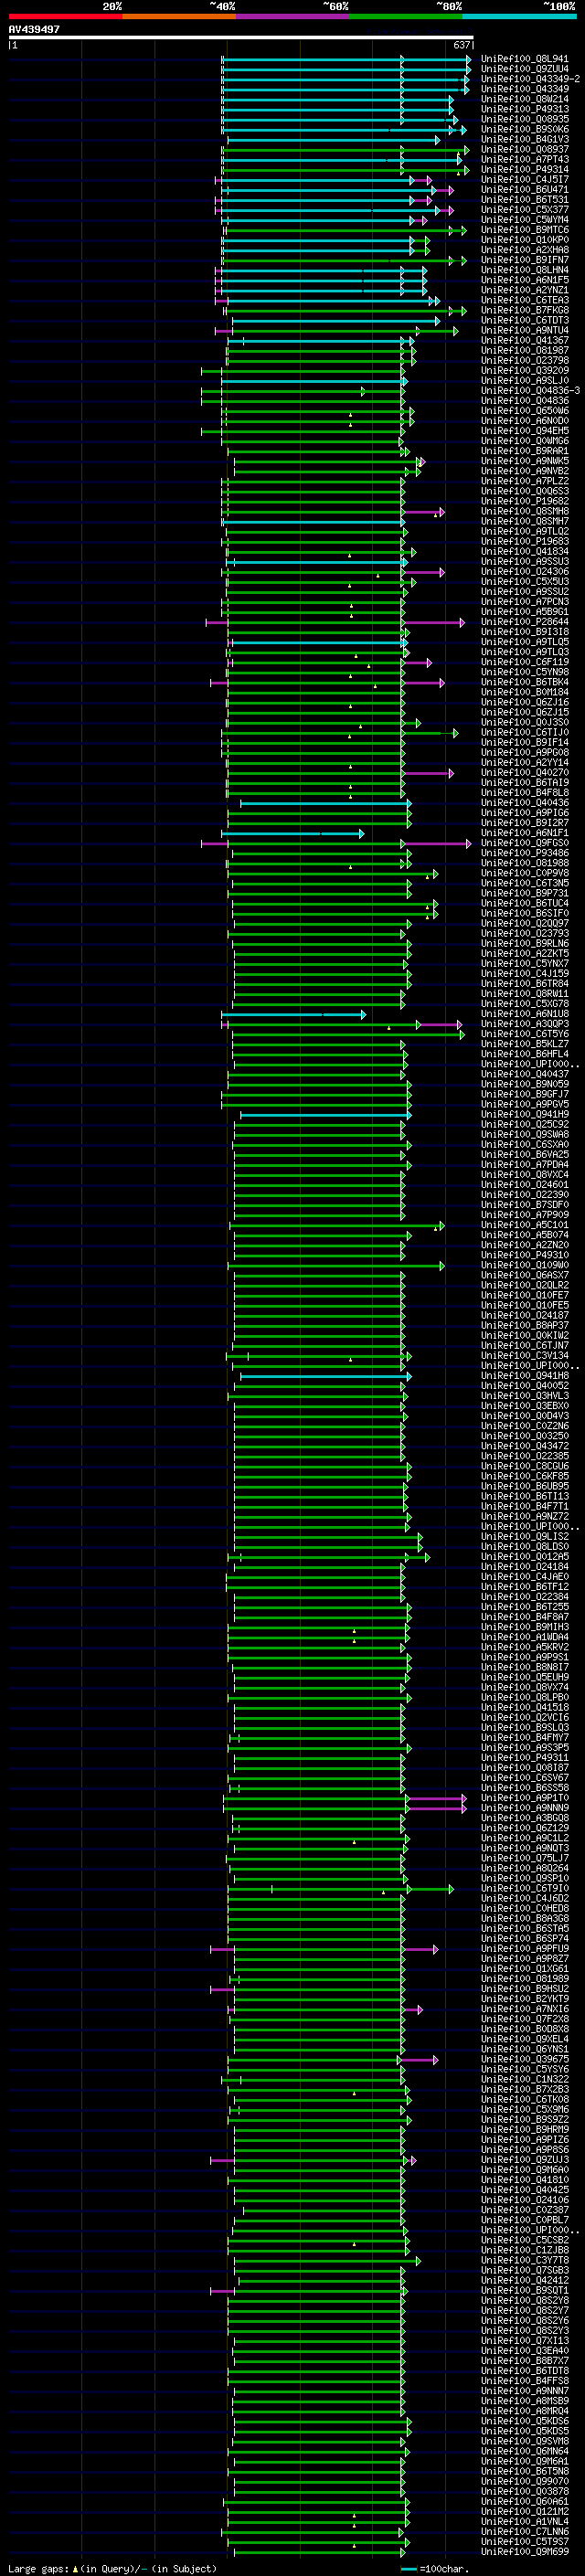Open hit UniRef100_P49313
This screenshot has width=585, height=2576.
(525, 109)
